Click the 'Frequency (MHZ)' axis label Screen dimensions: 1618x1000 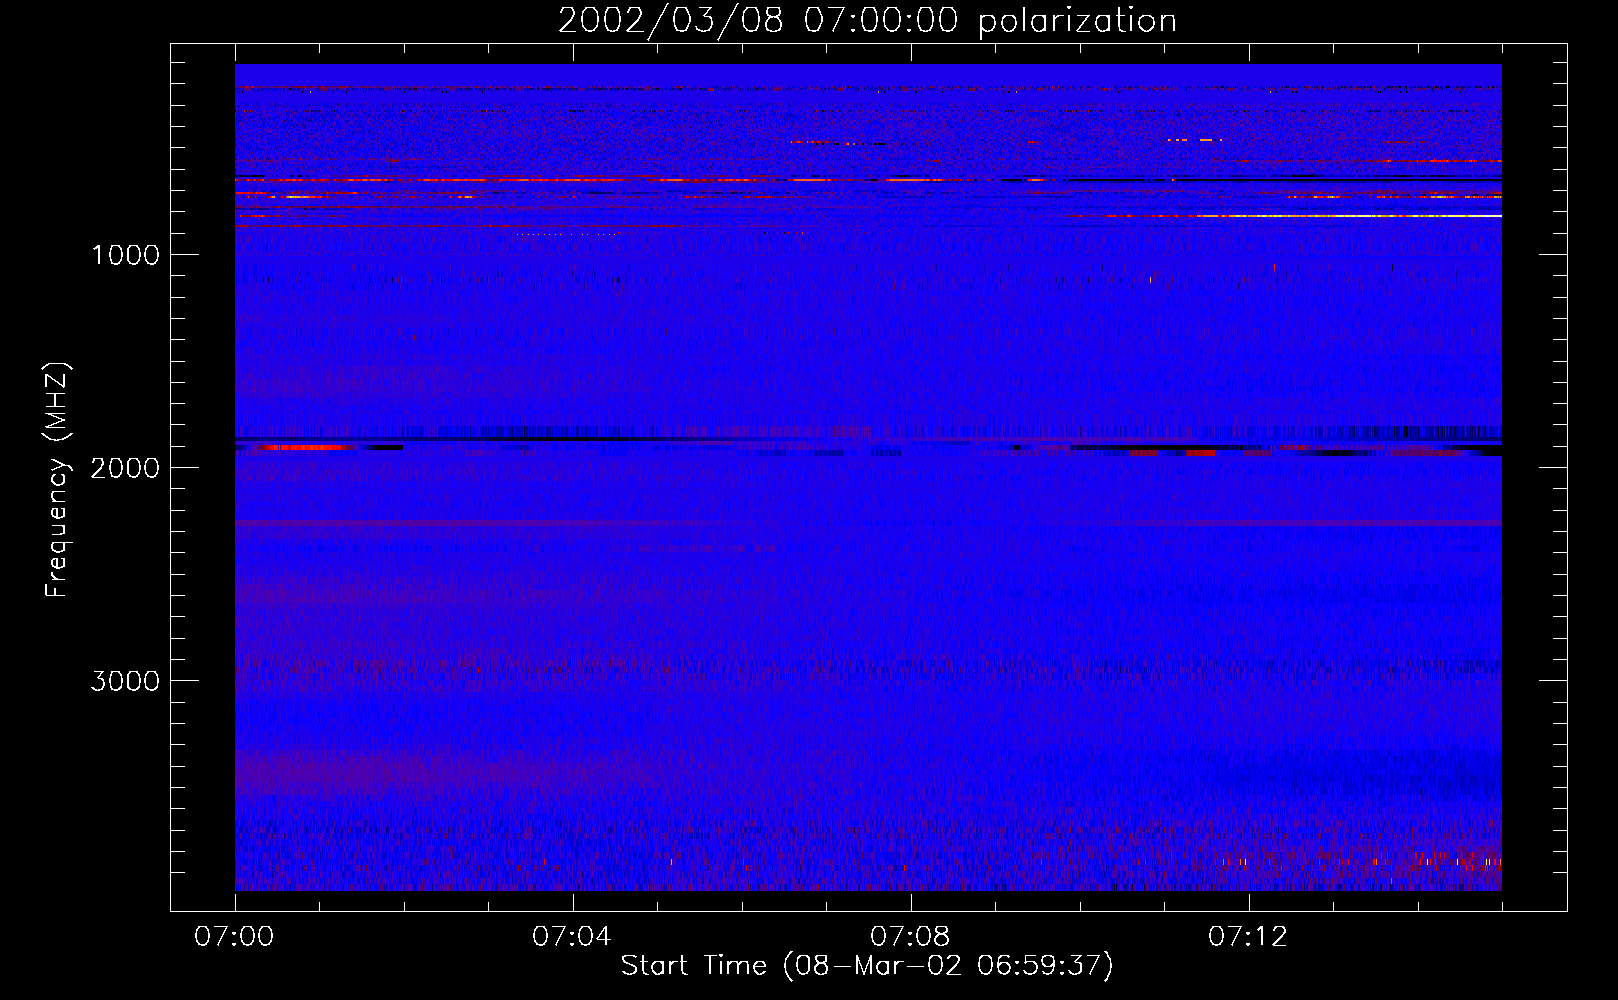coord(58,480)
